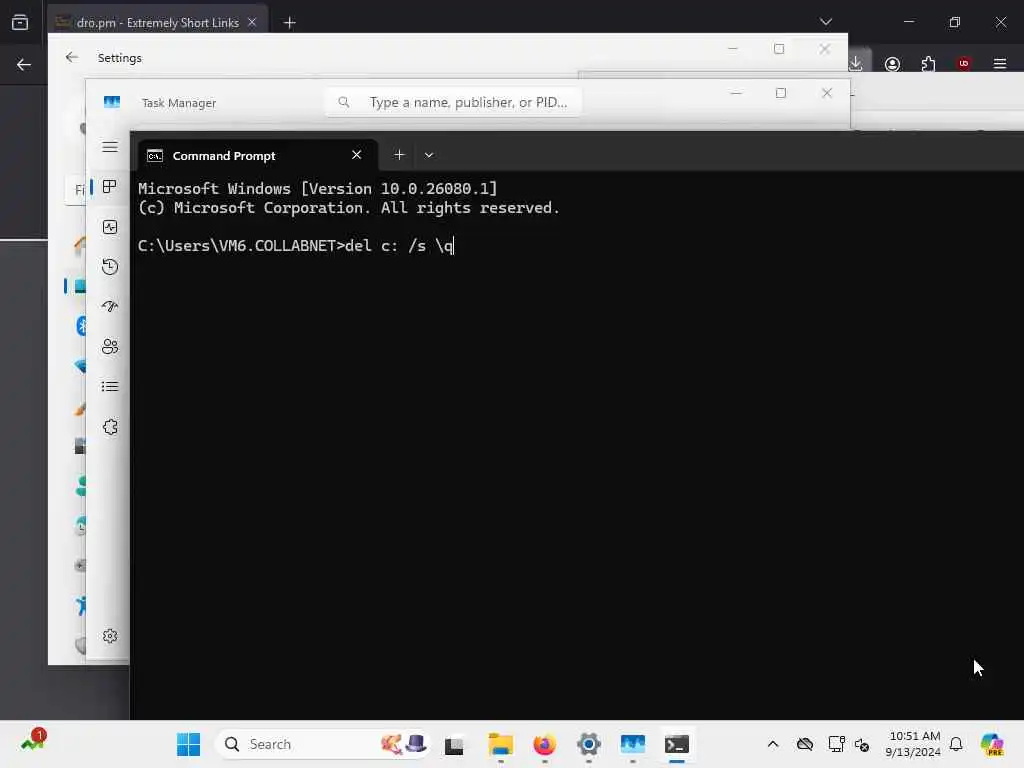Open Copilot preview icon on taskbar
Screen dimensions: 1024x768
tap(992, 744)
